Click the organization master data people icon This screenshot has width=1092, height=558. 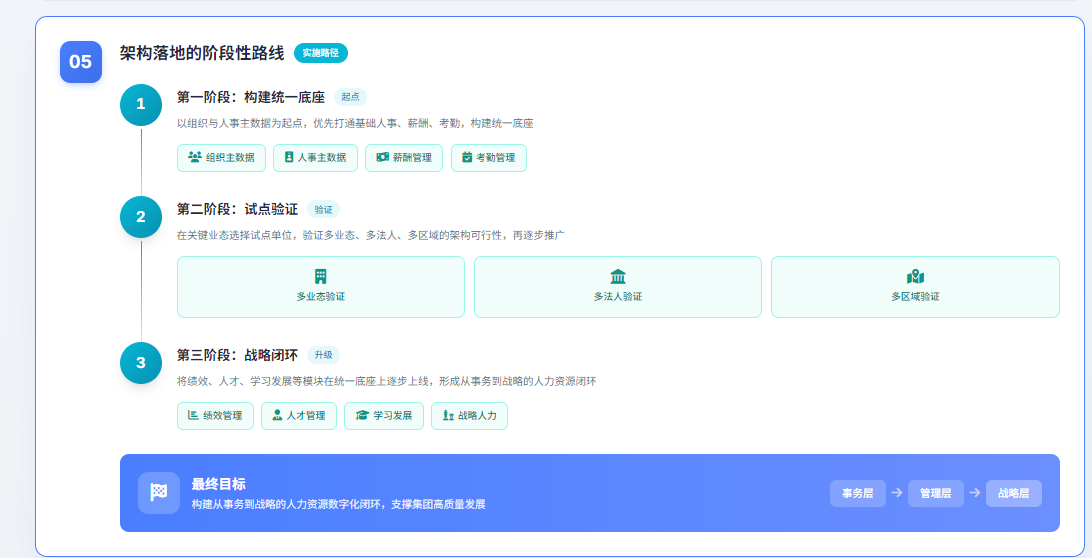[x=195, y=157]
